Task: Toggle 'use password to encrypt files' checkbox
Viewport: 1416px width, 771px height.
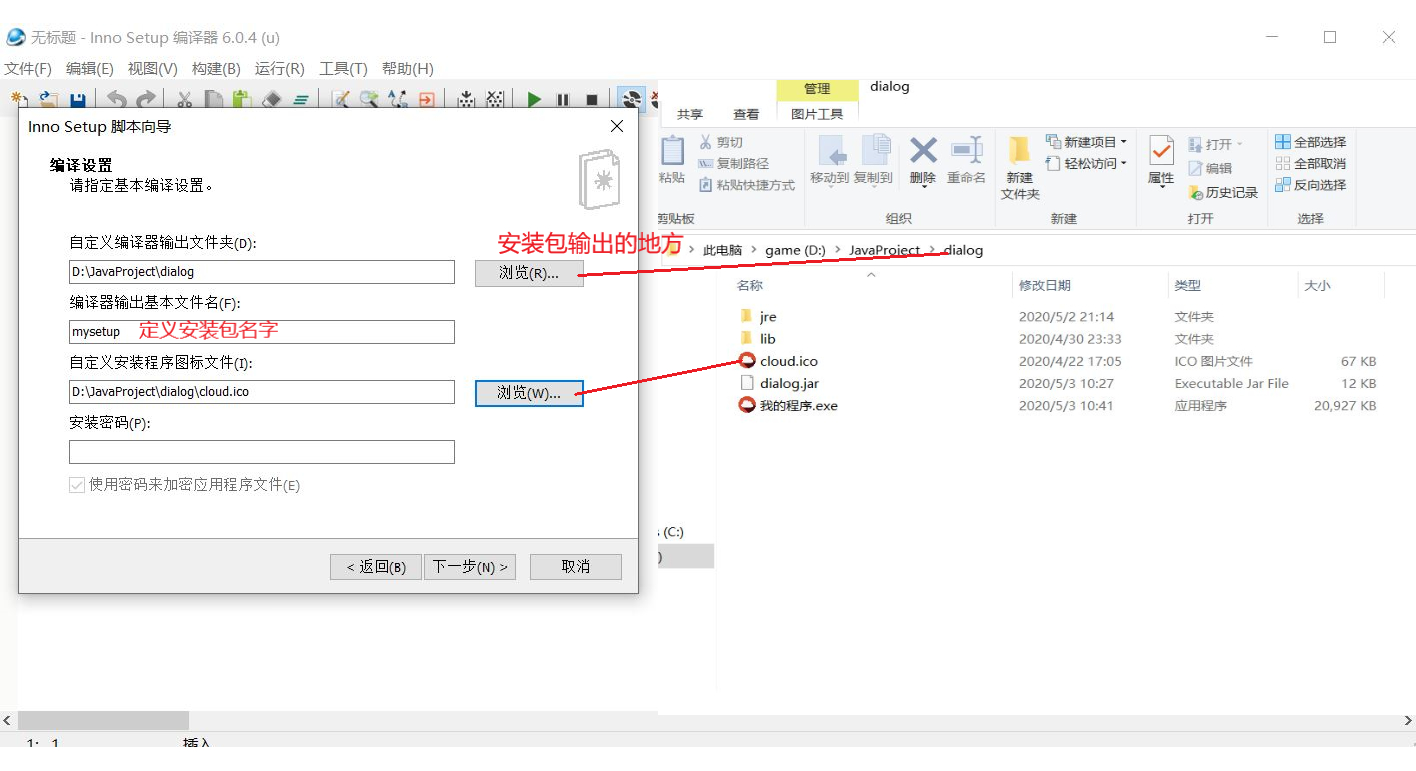Action: pyautogui.click(x=77, y=485)
